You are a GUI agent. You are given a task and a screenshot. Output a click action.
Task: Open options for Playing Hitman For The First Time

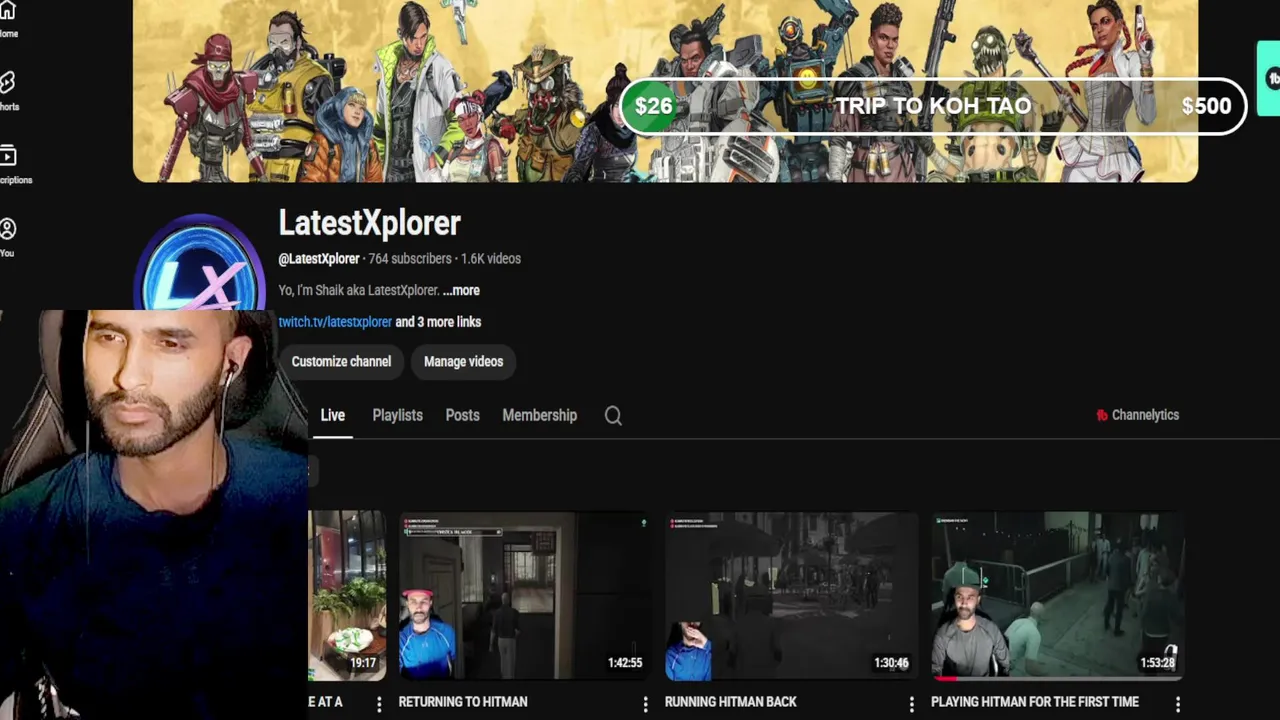(x=1177, y=704)
